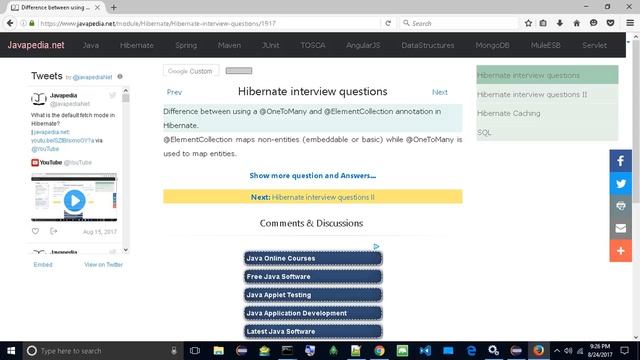Select Hibernate interview questions II sidebar item
640x360 pixels.
pos(547,94)
